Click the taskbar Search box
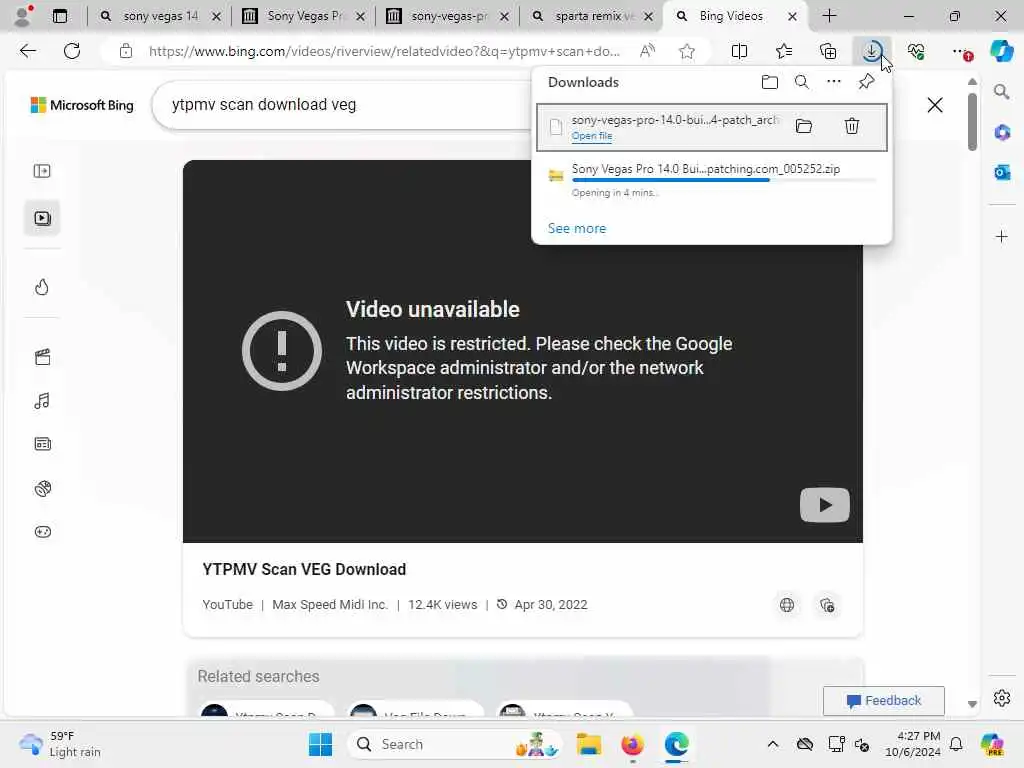Viewport: 1024px width, 768px height. (x=457, y=744)
